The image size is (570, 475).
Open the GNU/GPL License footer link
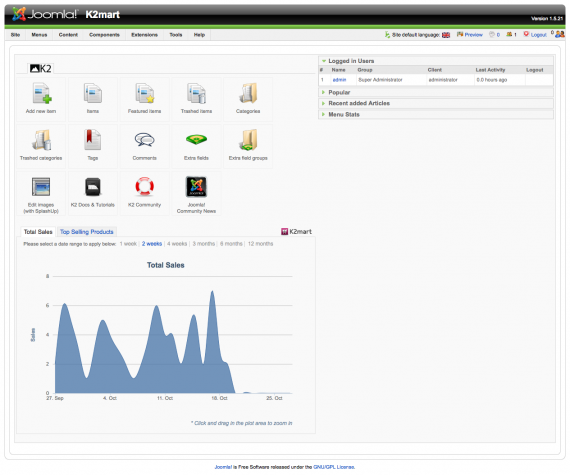(334, 467)
